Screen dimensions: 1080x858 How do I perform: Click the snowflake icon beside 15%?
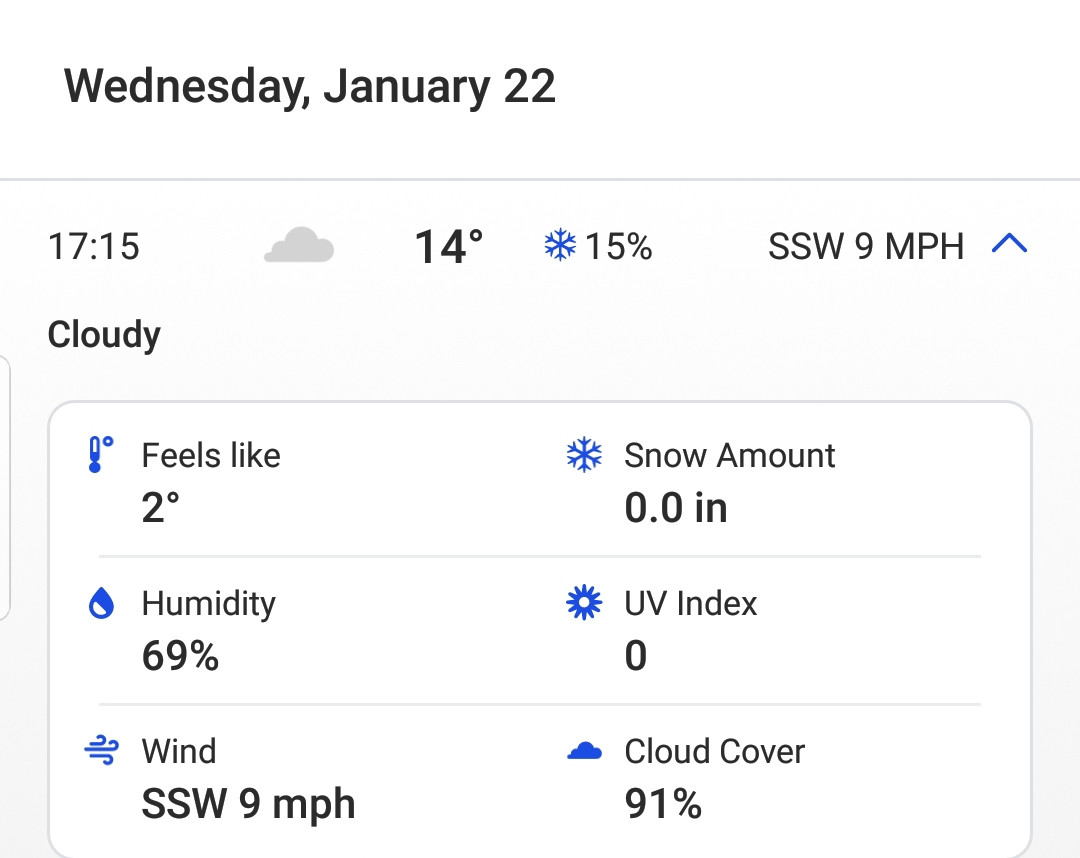pyautogui.click(x=560, y=244)
